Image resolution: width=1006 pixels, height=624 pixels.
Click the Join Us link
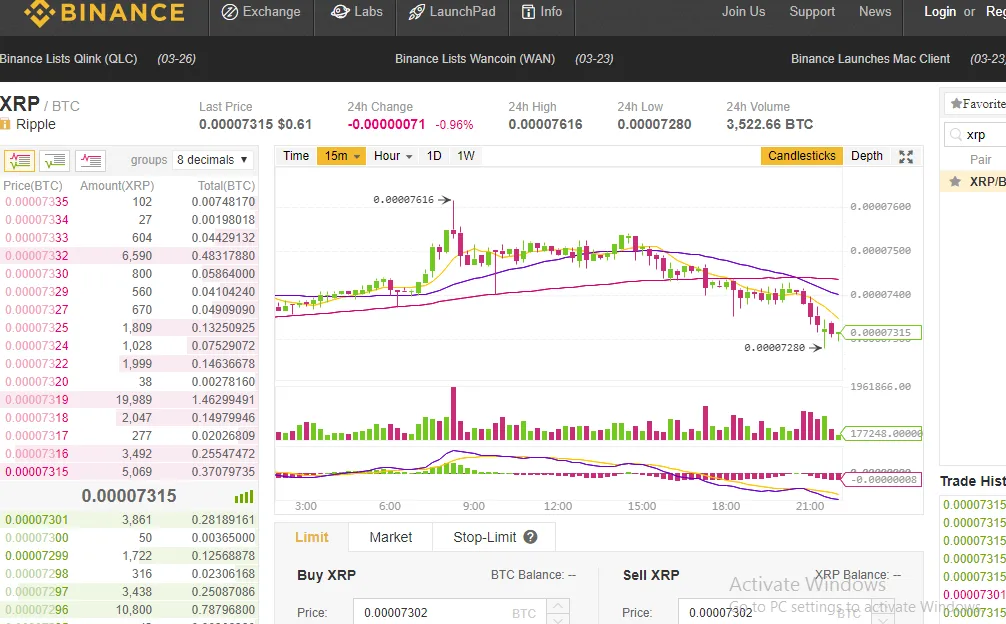(x=743, y=12)
